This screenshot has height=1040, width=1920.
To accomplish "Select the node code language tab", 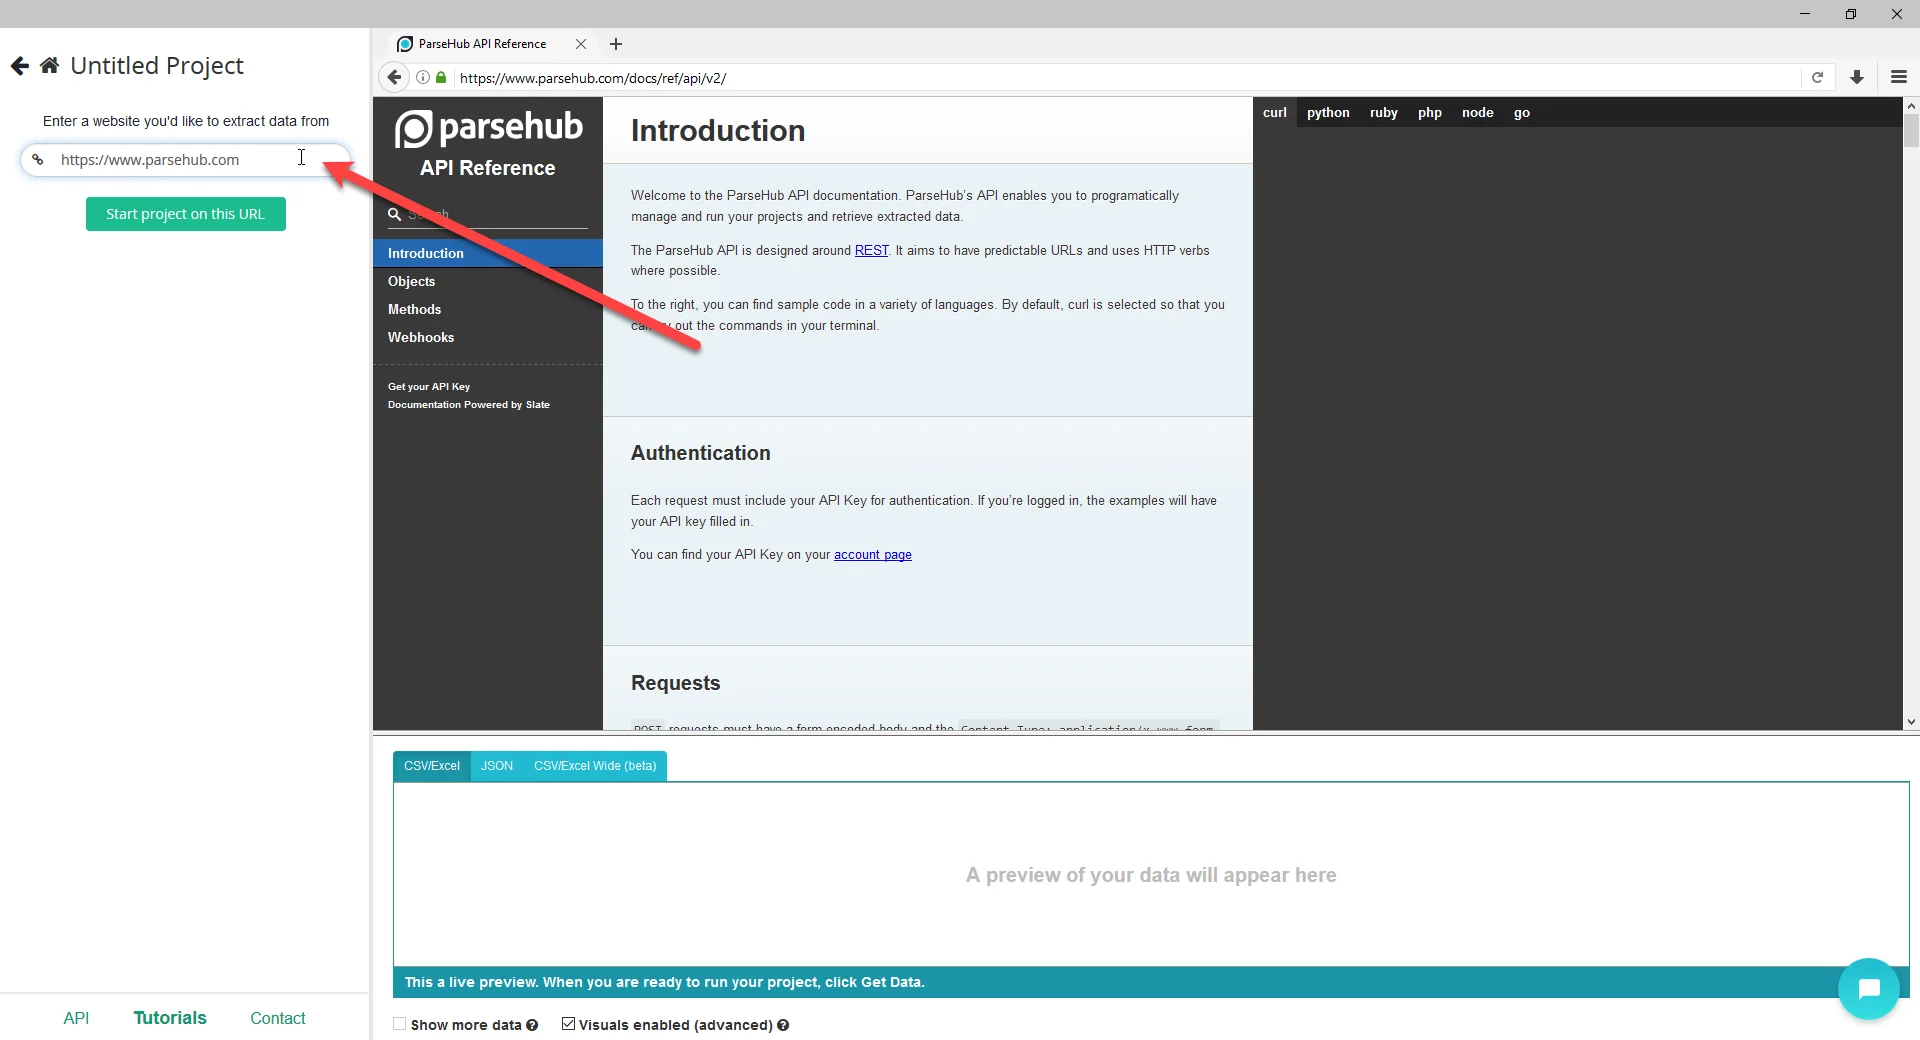I will point(1478,113).
